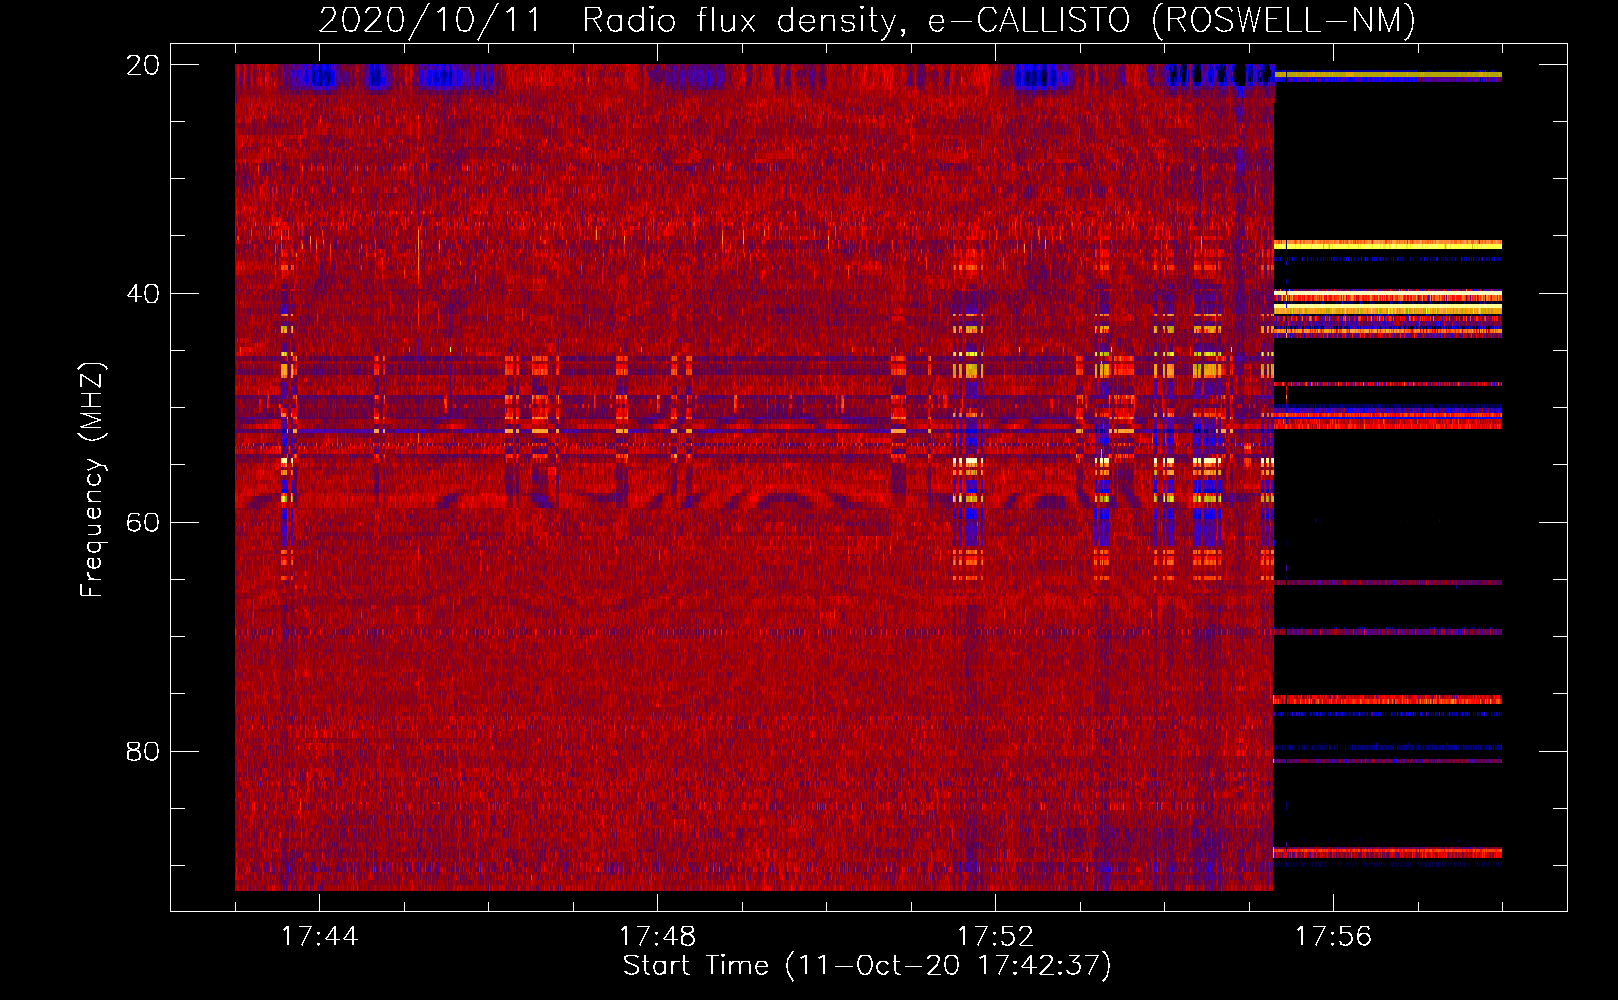Image resolution: width=1618 pixels, height=1000 pixels.
Task: Click the 17:56 time axis label
Action: coord(1333,936)
